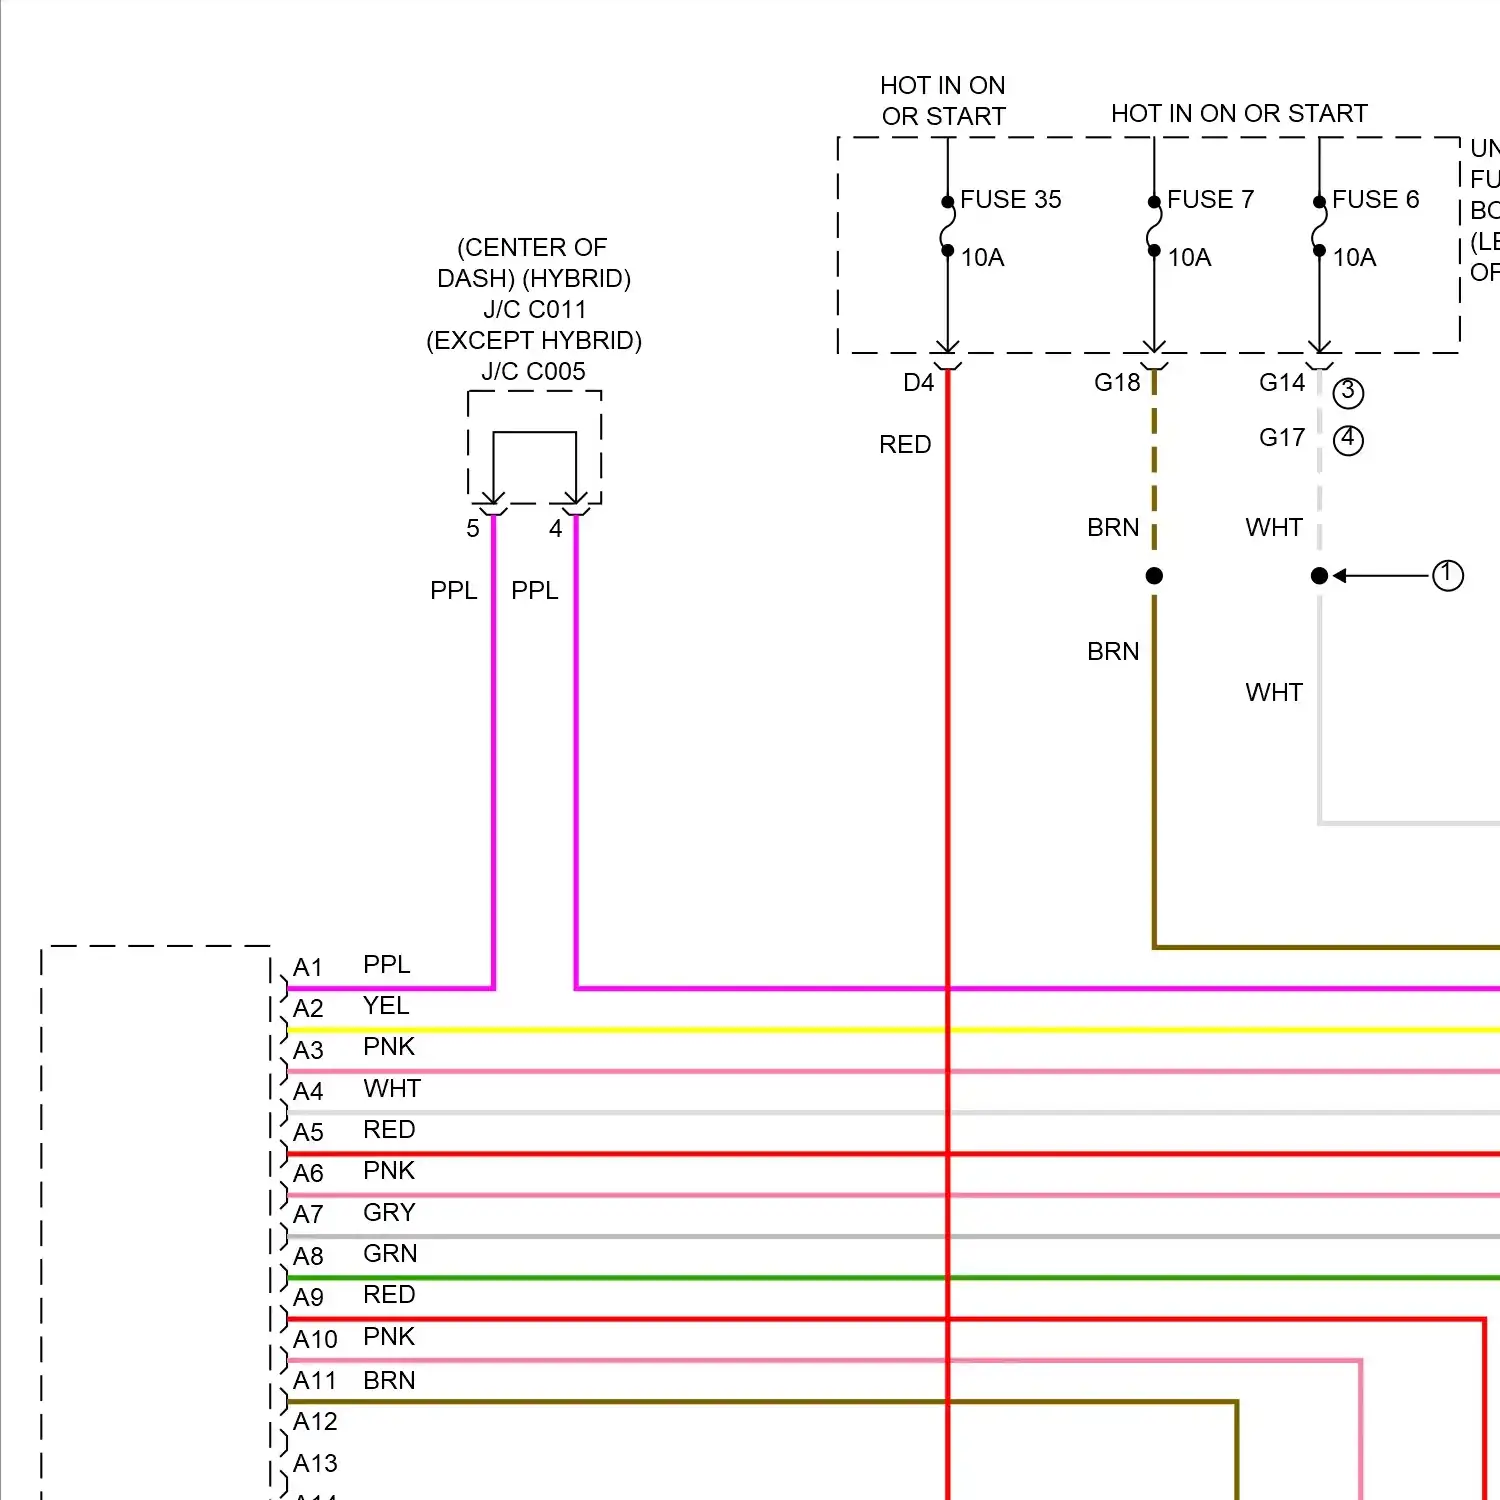Select the splice dot on the white wire

[x=1319, y=576]
